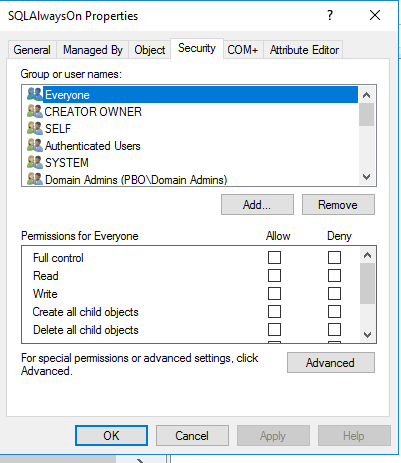Click the group list scroll down arrow
Screen dimensions: 401x463
(366, 177)
